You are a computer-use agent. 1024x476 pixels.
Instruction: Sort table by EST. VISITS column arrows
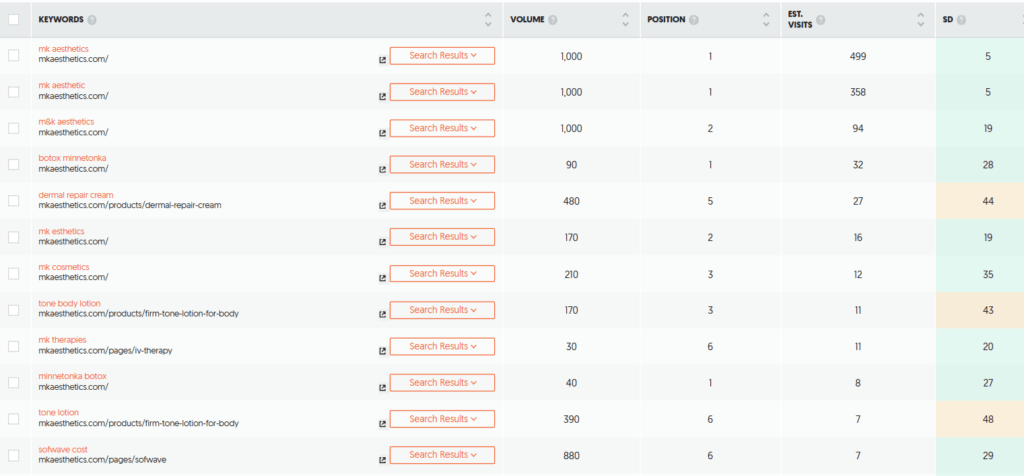(x=921, y=20)
